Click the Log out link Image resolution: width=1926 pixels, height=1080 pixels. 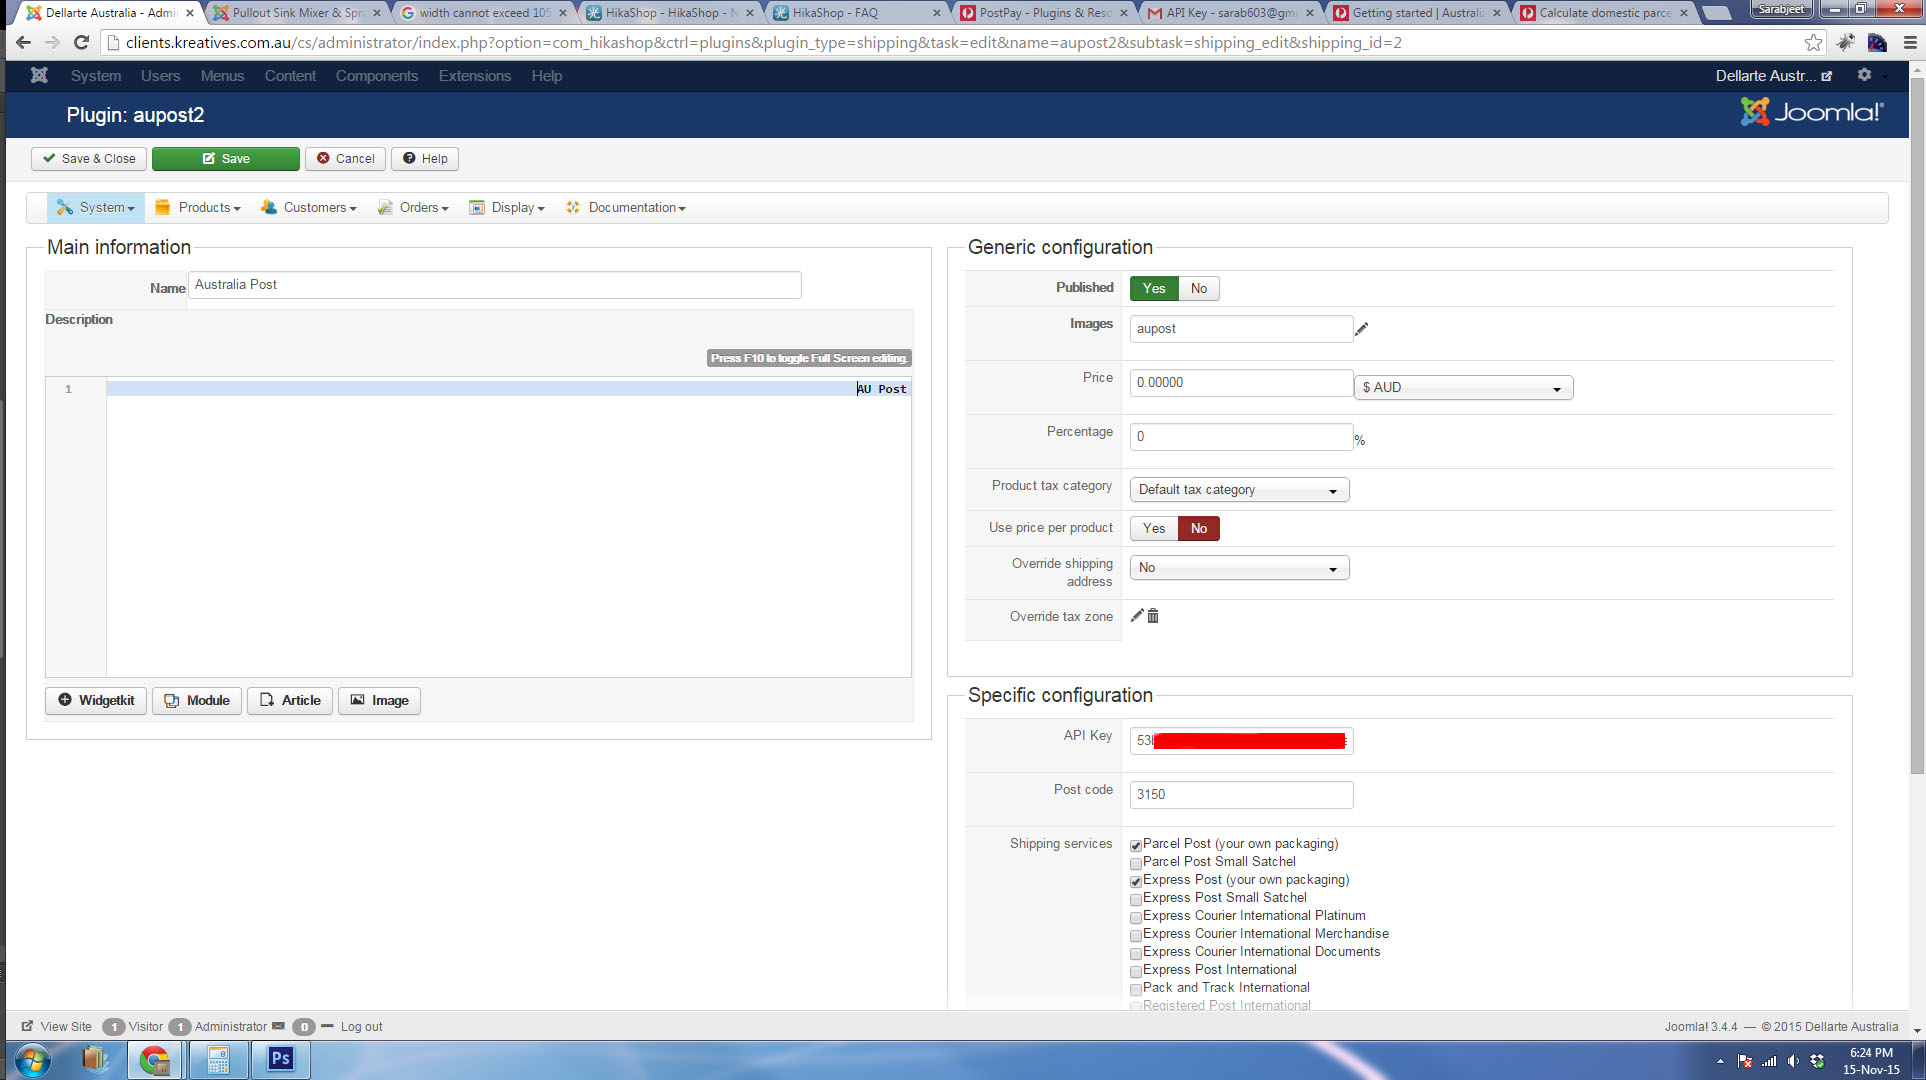coord(361,1027)
